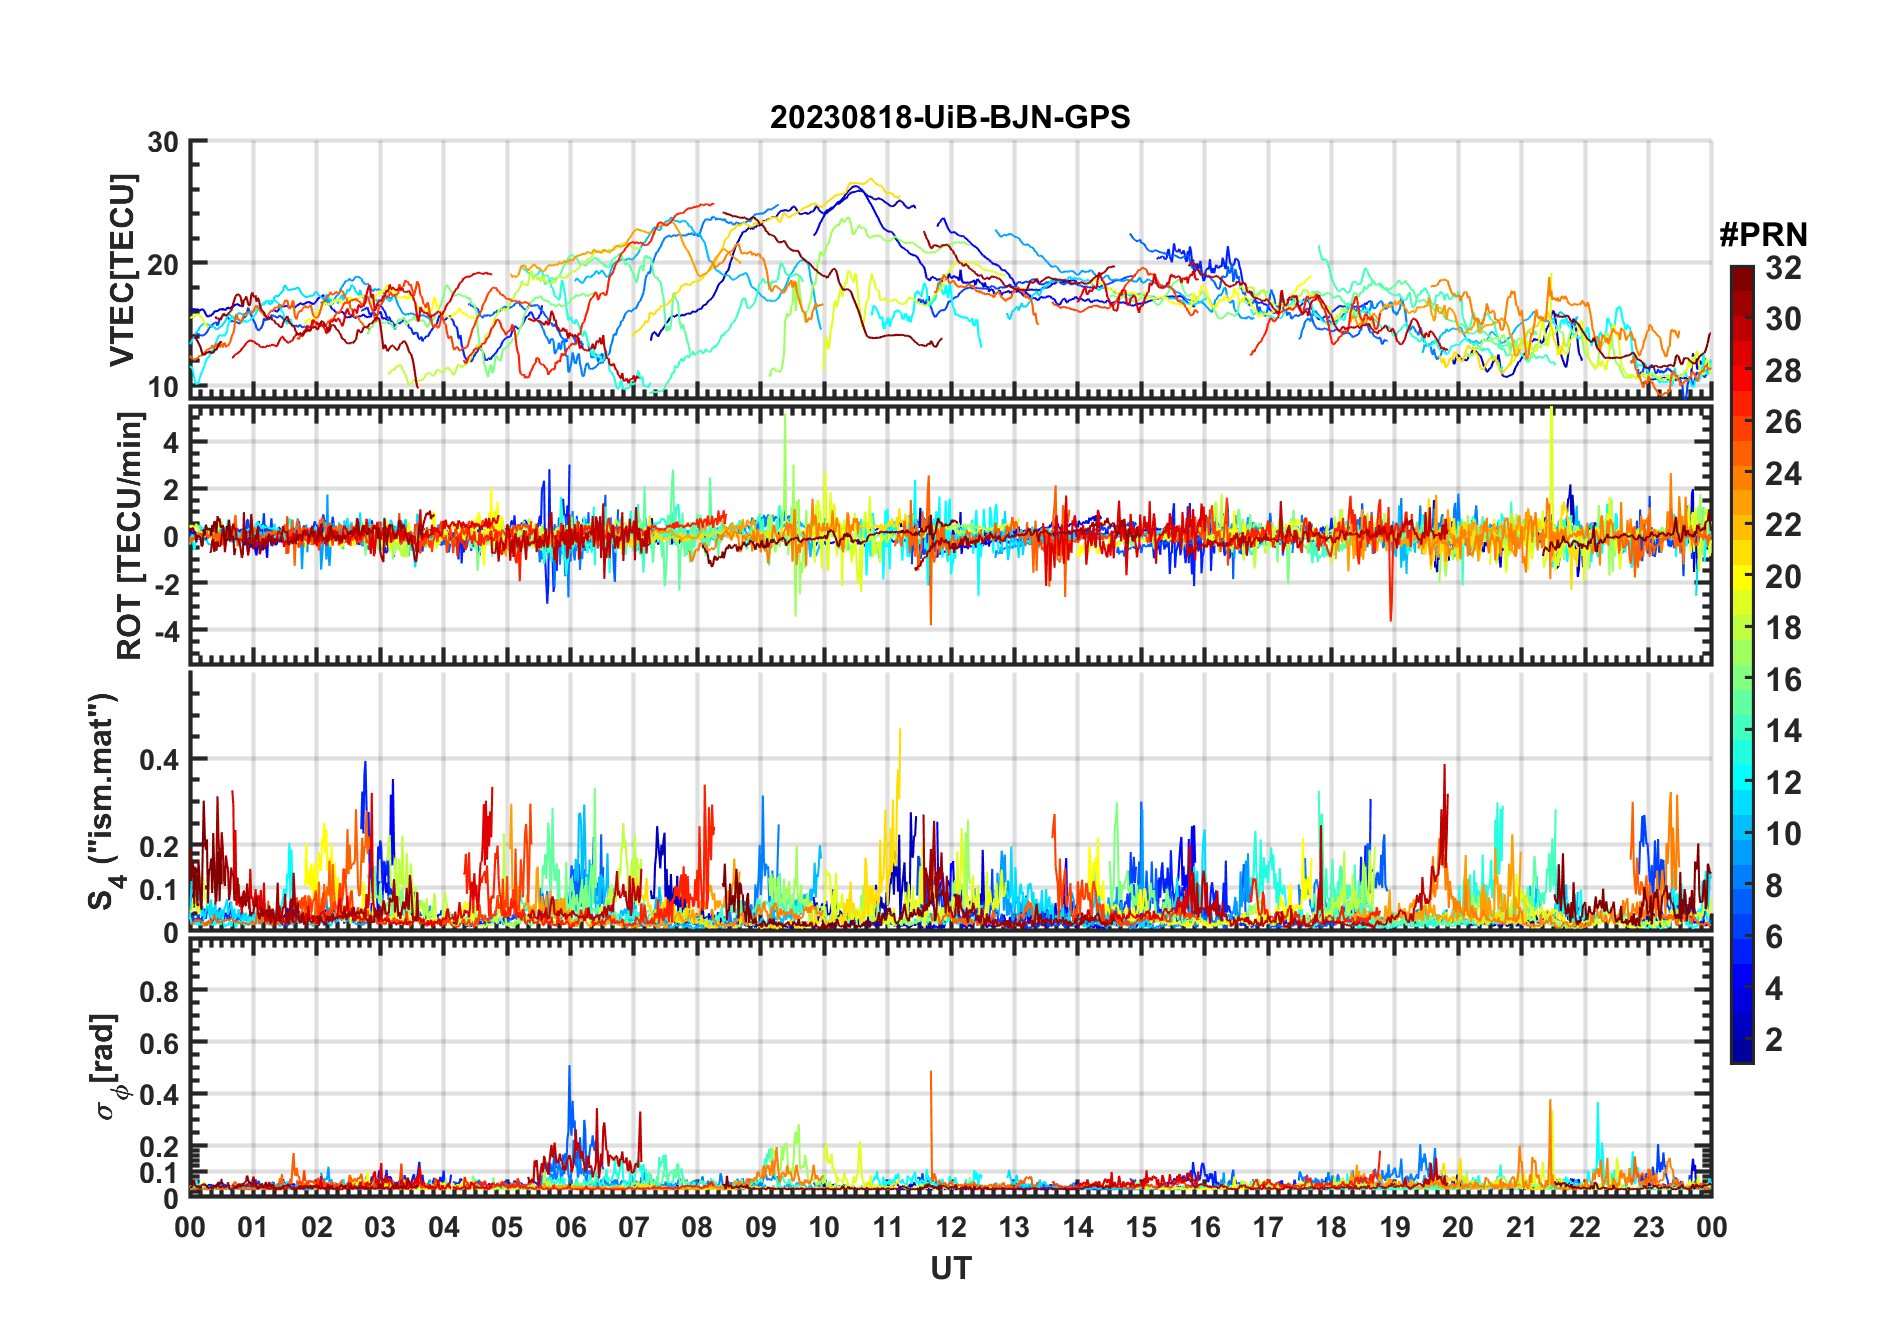Image resolution: width=1902 pixels, height=1330 pixels.
Task: Click the plot title 20230818-UiB-BJN-GPS
Action: [949, 117]
